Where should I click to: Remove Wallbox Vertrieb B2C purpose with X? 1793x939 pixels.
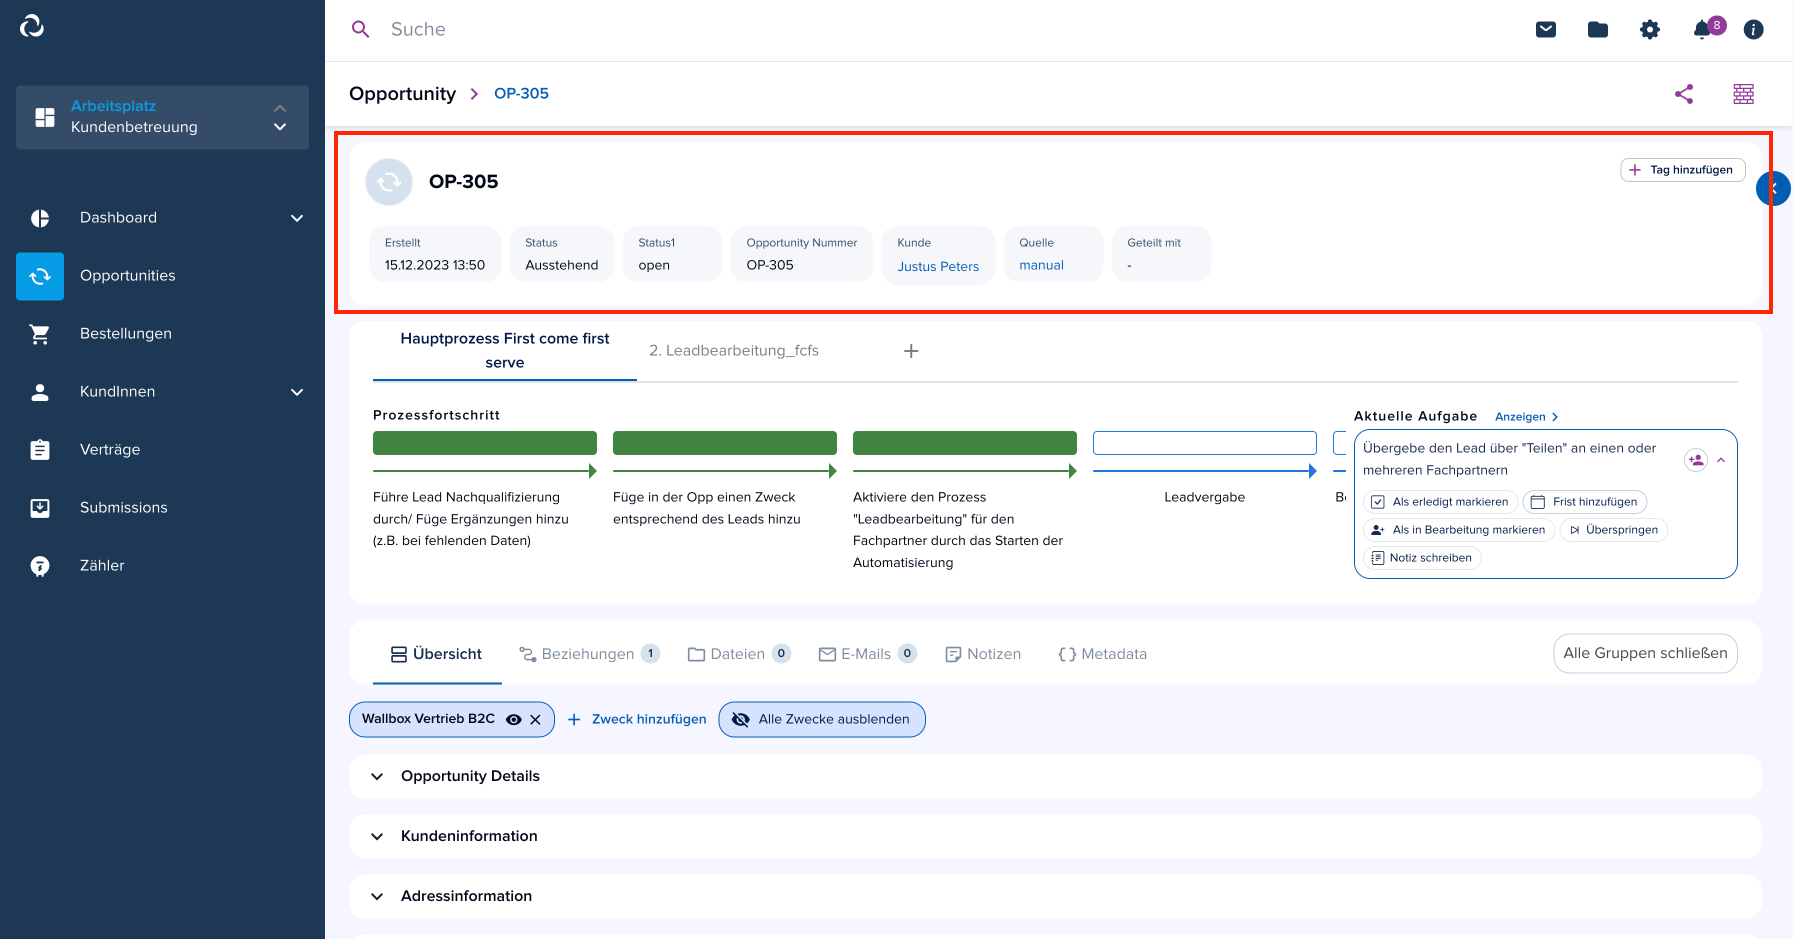[x=535, y=719]
